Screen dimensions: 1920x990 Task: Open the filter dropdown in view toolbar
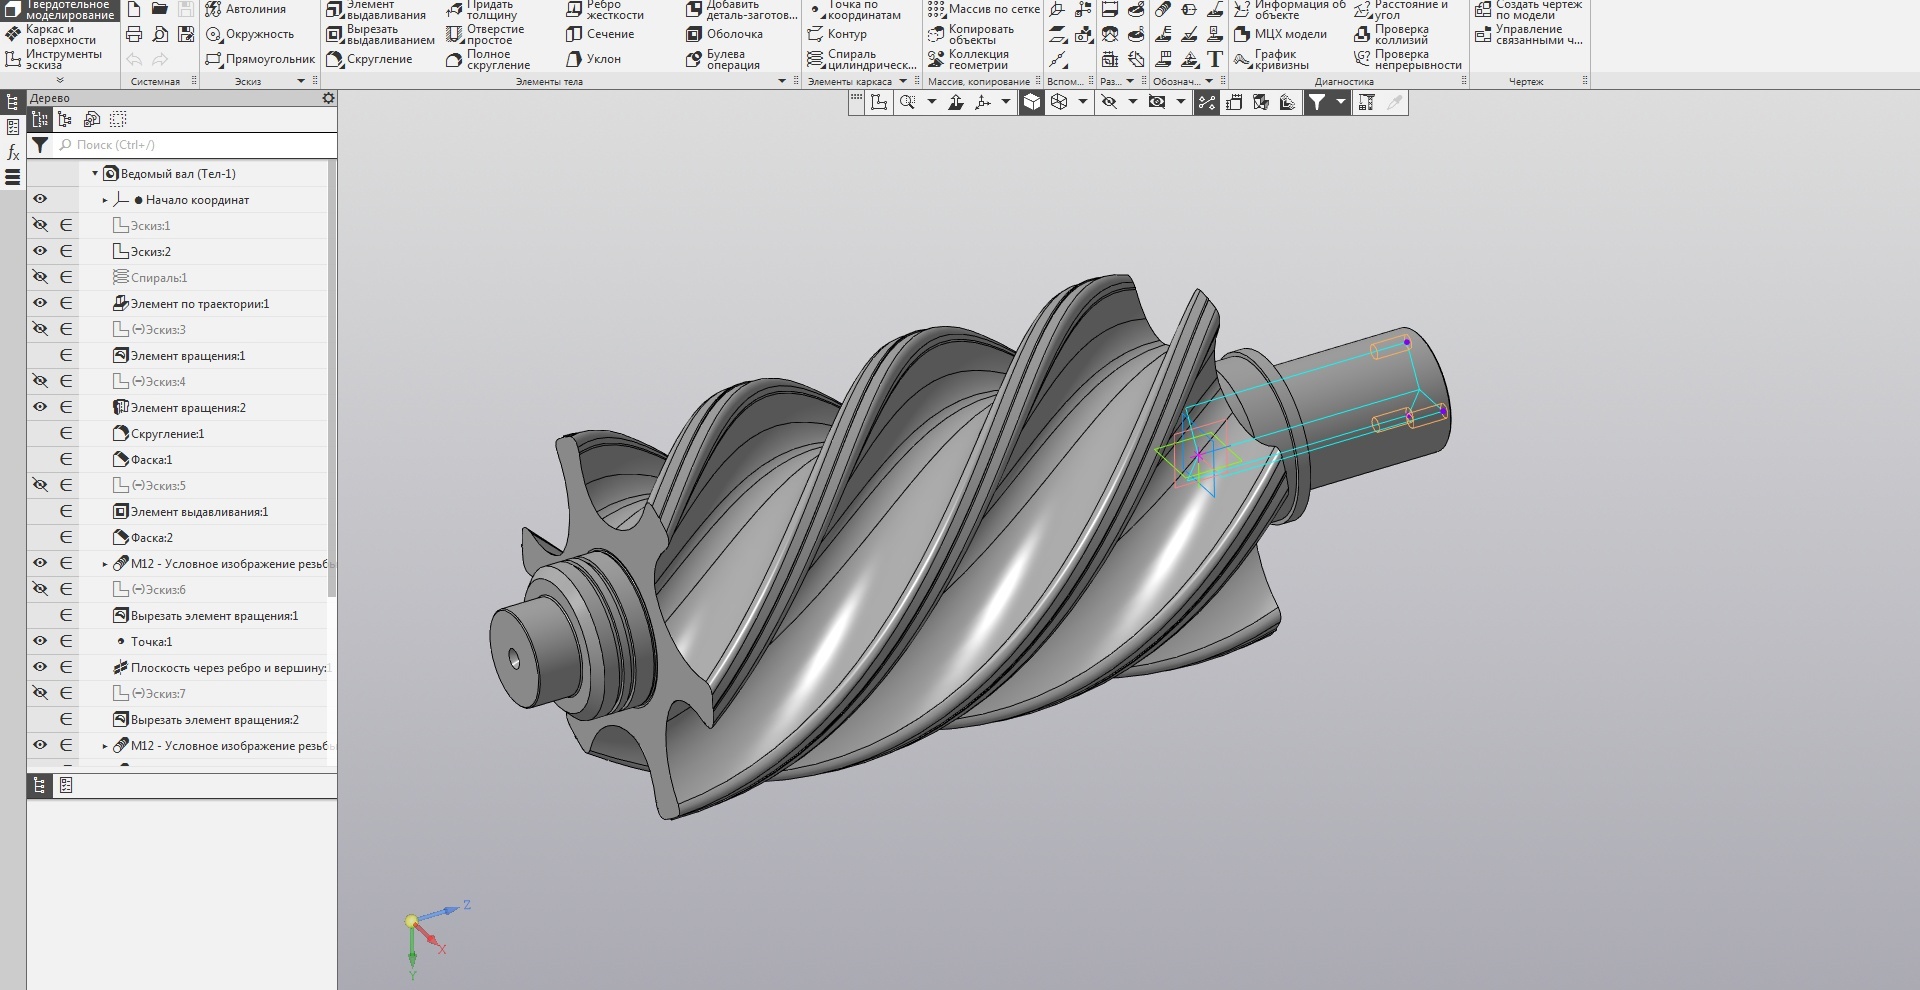coord(1341,102)
